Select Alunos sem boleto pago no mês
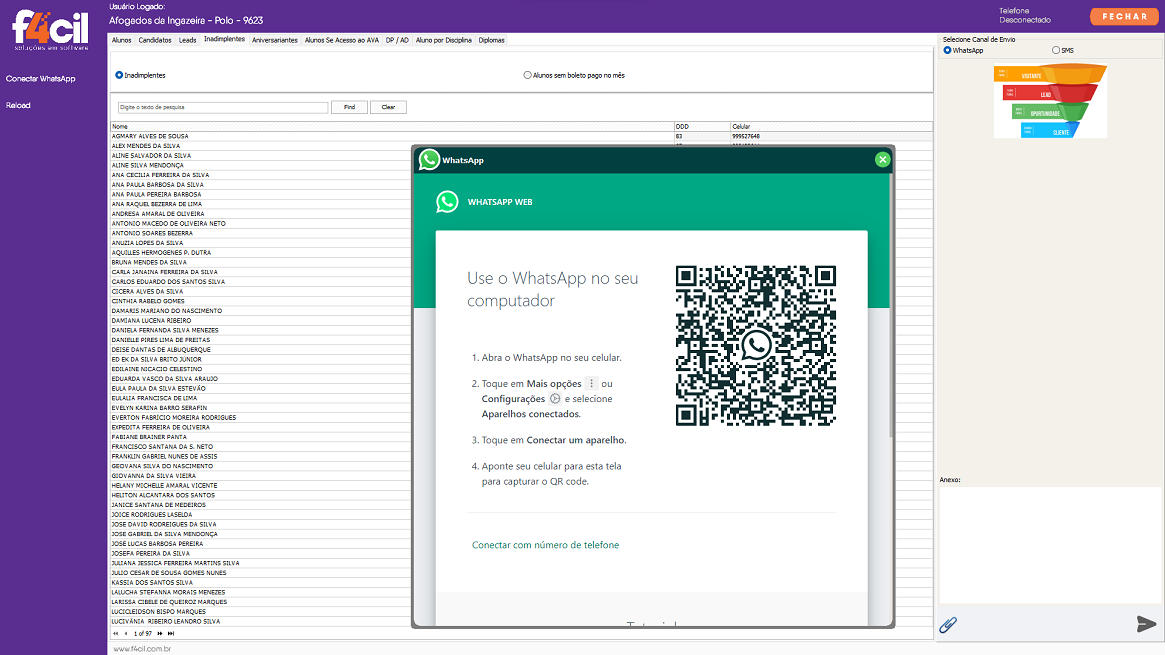1165x655 pixels. click(x=528, y=75)
